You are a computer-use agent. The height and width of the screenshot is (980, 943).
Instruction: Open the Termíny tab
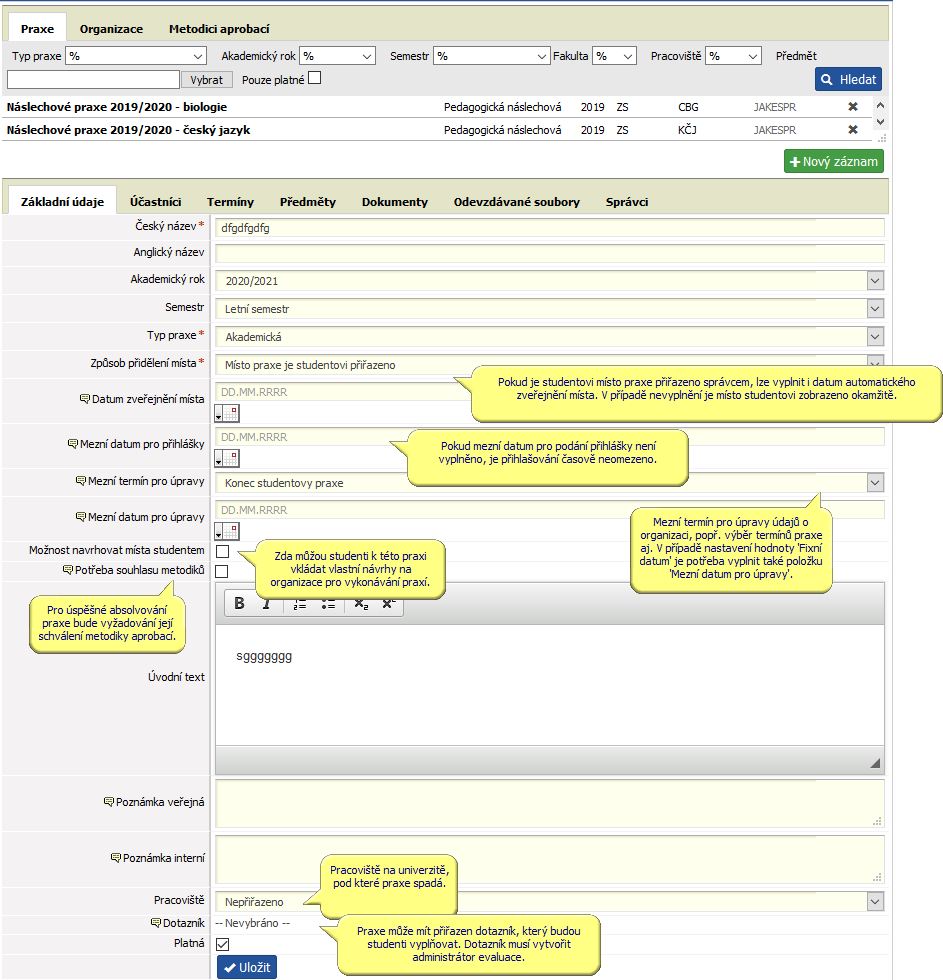point(231,202)
